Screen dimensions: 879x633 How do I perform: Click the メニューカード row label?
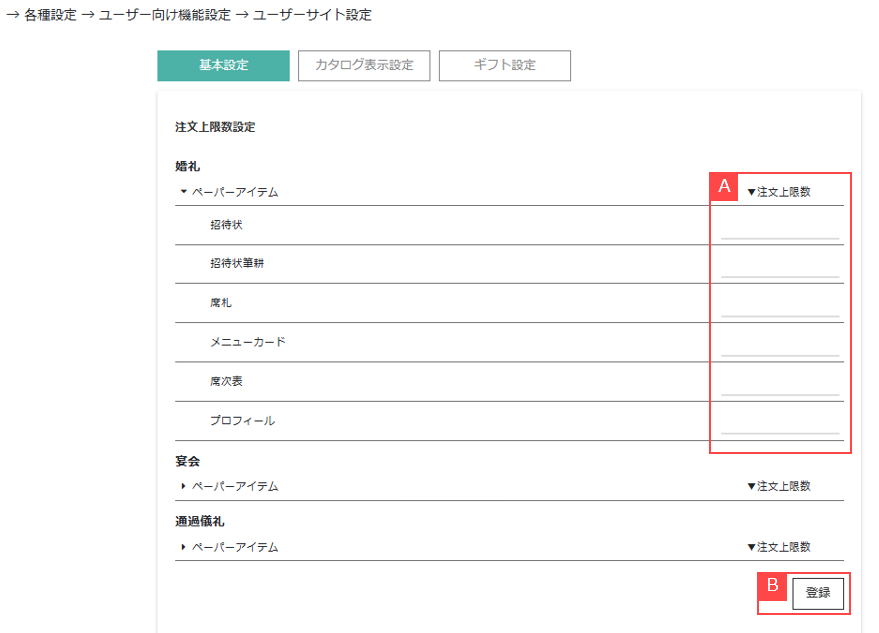point(247,342)
